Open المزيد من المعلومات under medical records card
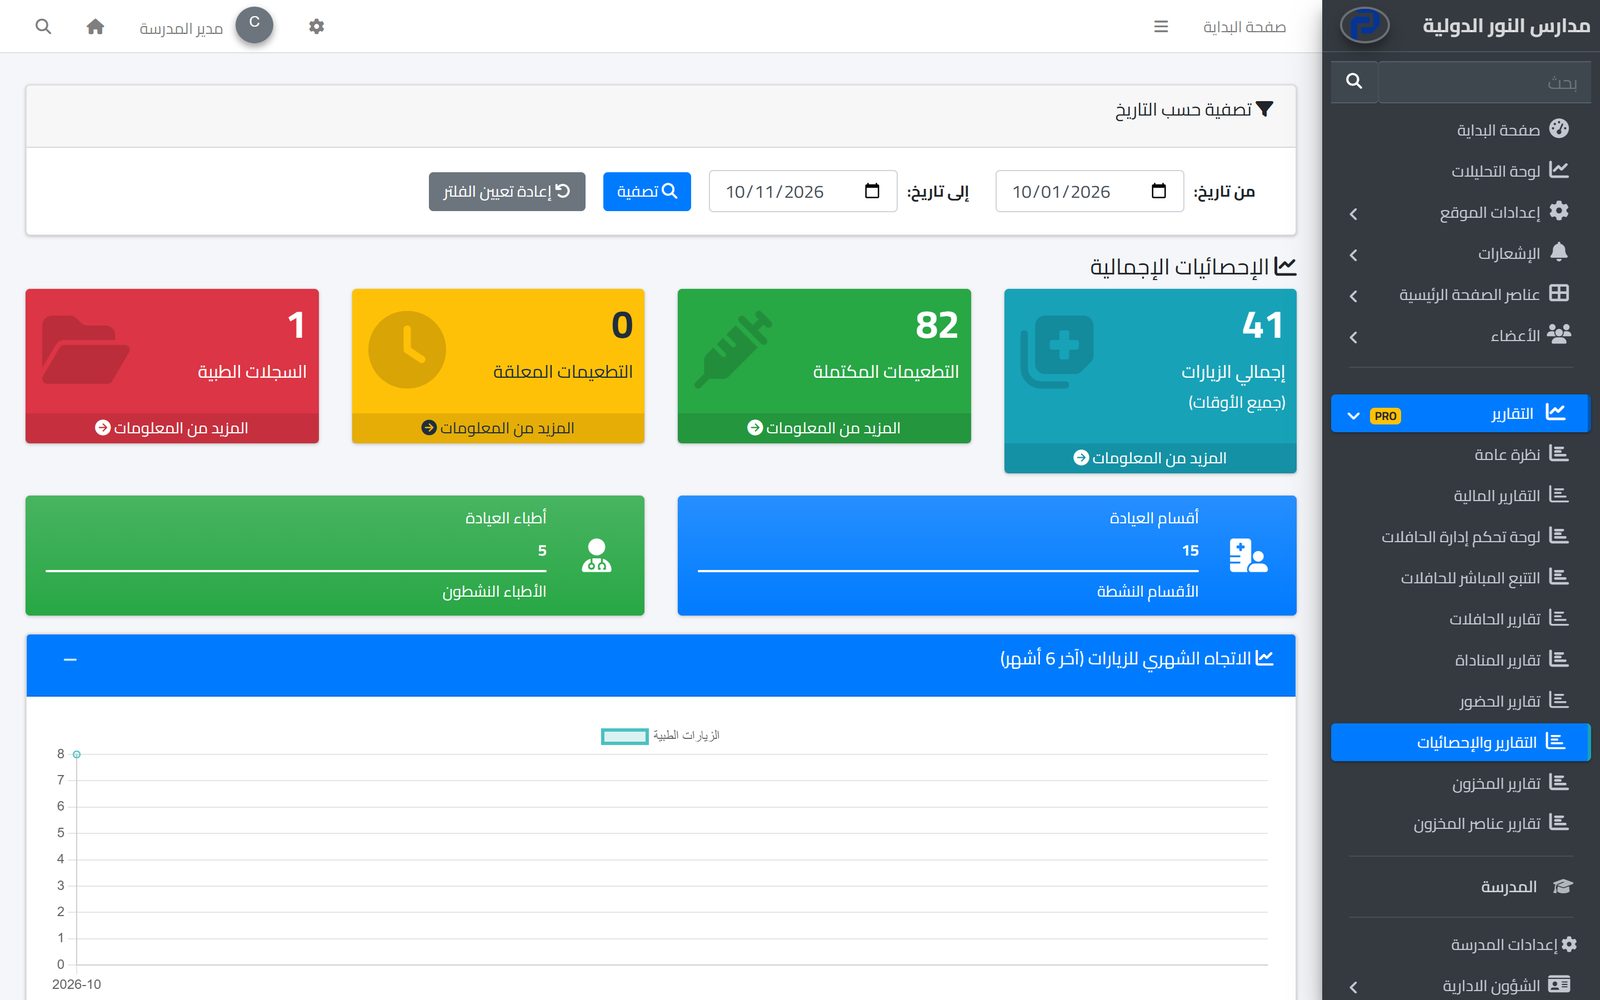1600x1000 pixels. tap(172, 428)
